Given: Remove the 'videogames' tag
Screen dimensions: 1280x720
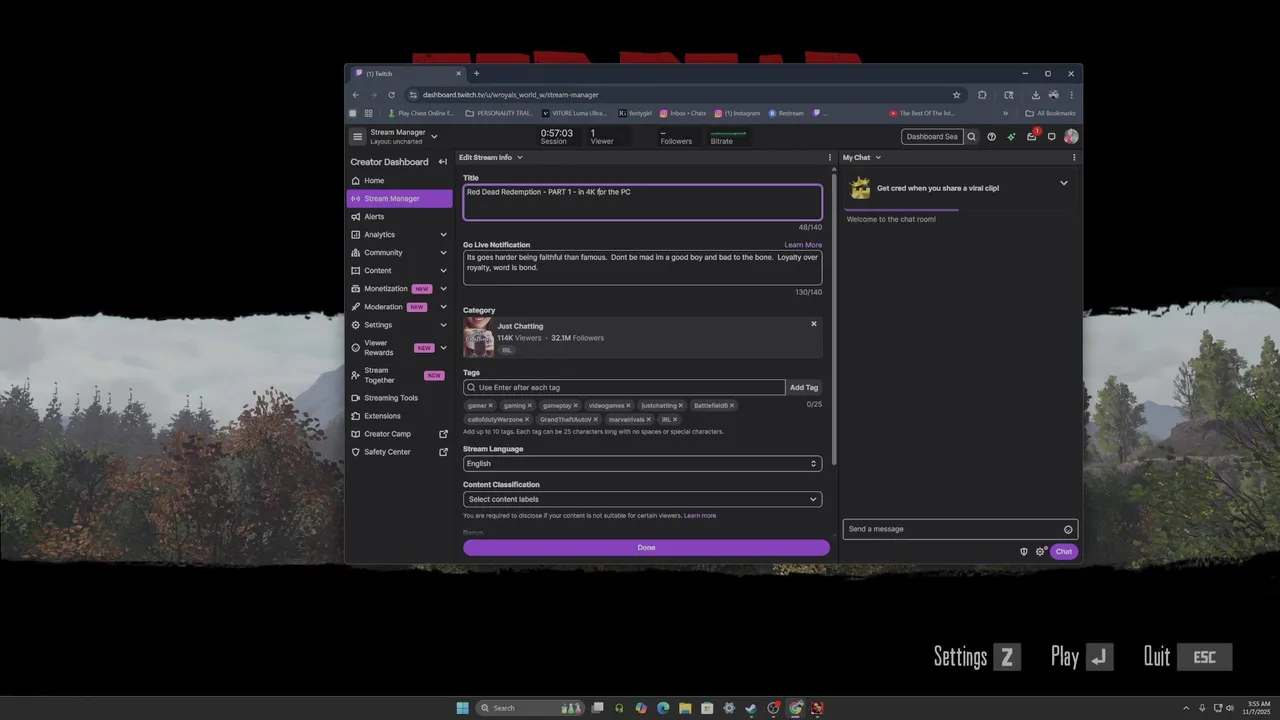Looking at the screenshot, I should click(628, 406).
